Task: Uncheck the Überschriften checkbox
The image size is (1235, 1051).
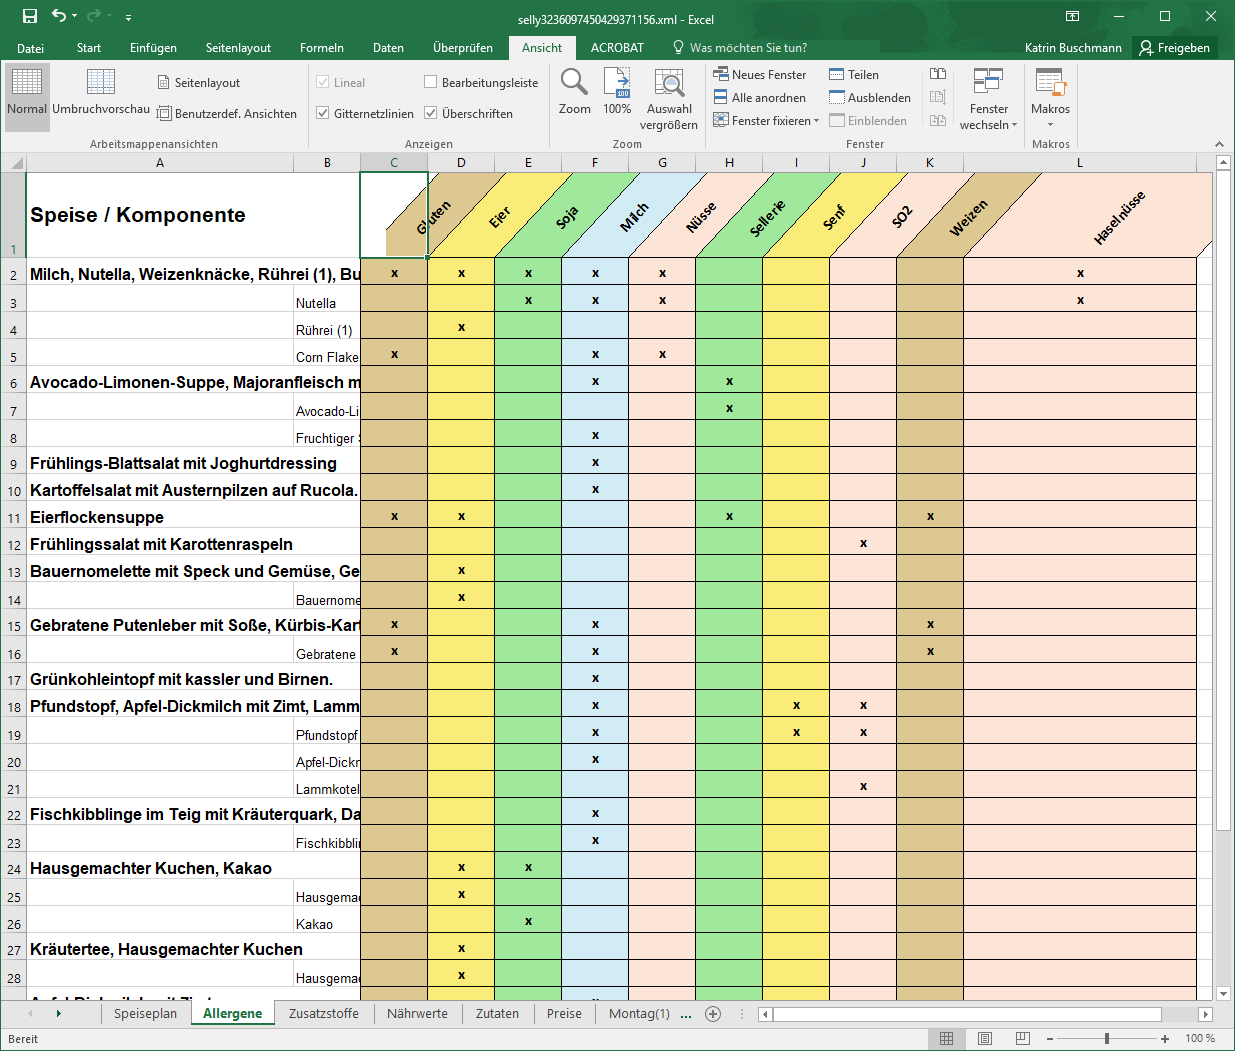Action: coord(431,113)
